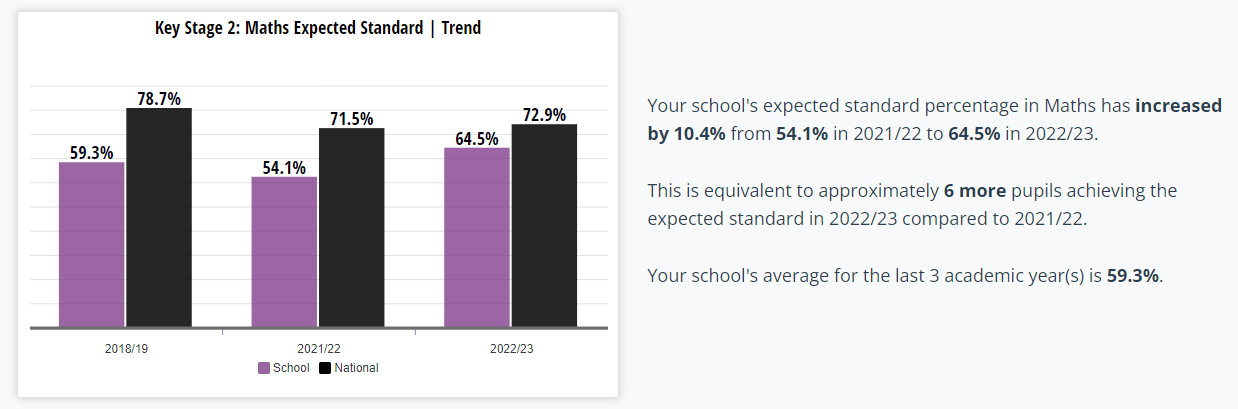1238x409 pixels.
Task: Select the 2022/23 School bar
Action: pos(477,237)
